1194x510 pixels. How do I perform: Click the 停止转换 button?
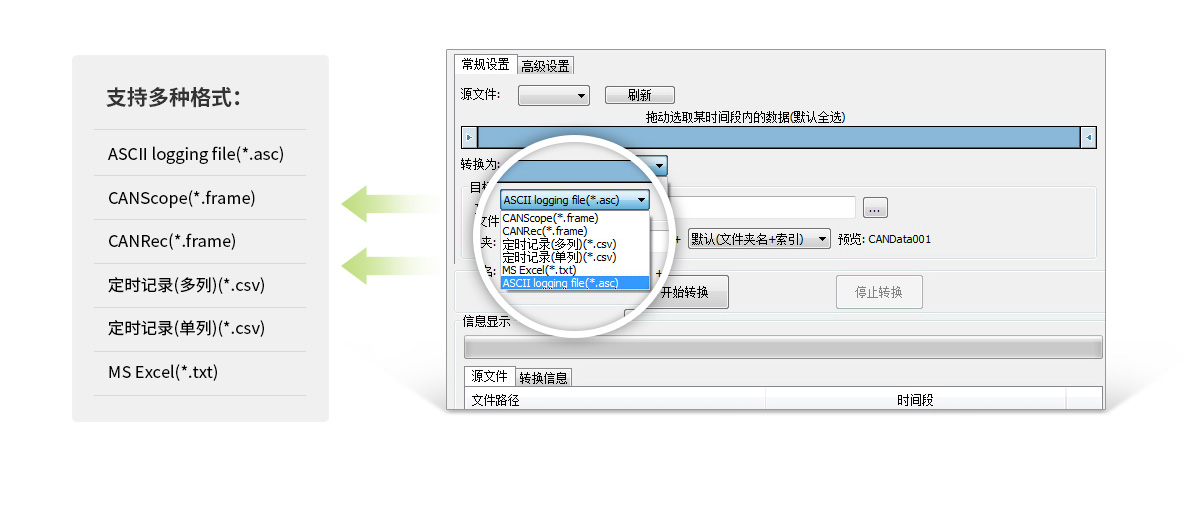coord(879,292)
